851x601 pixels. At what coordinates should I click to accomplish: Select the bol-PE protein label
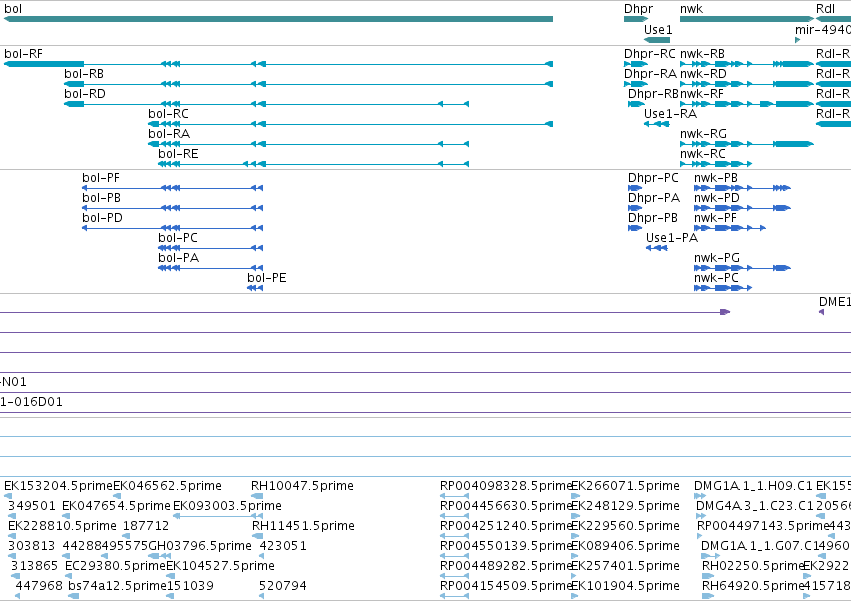(266, 279)
